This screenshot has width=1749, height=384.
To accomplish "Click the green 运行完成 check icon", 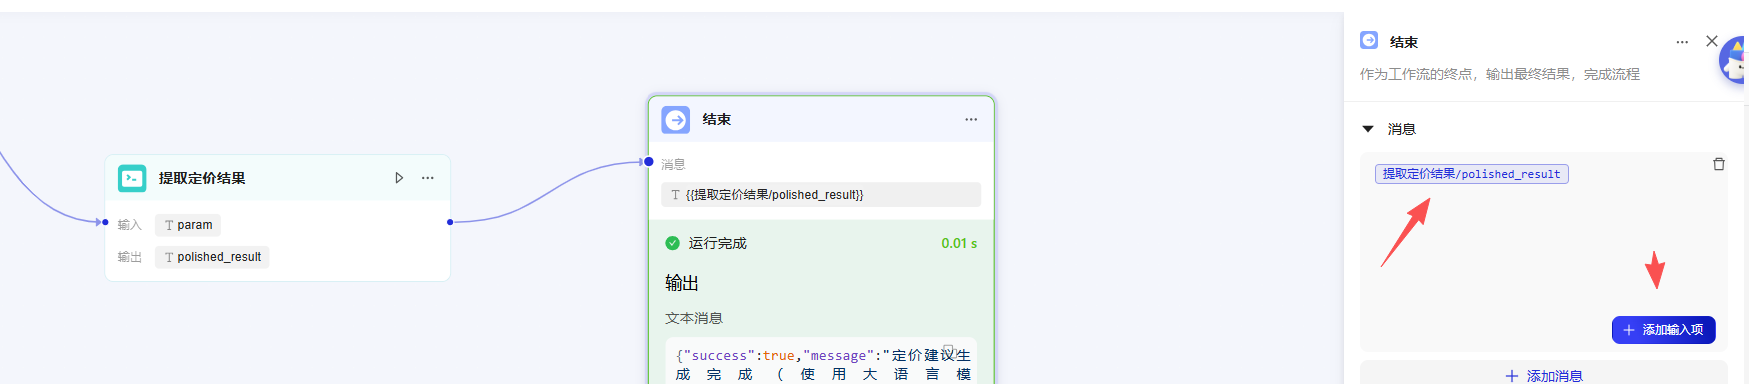I will [672, 243].
